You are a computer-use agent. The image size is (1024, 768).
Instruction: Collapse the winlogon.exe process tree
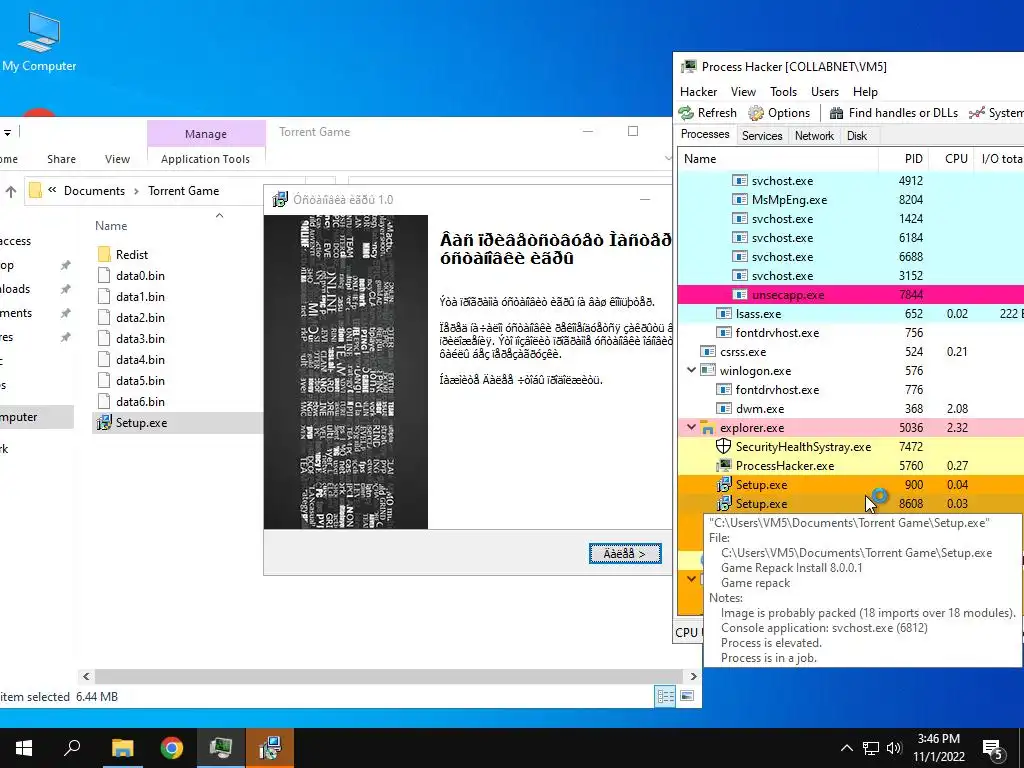tap(691, 370)
